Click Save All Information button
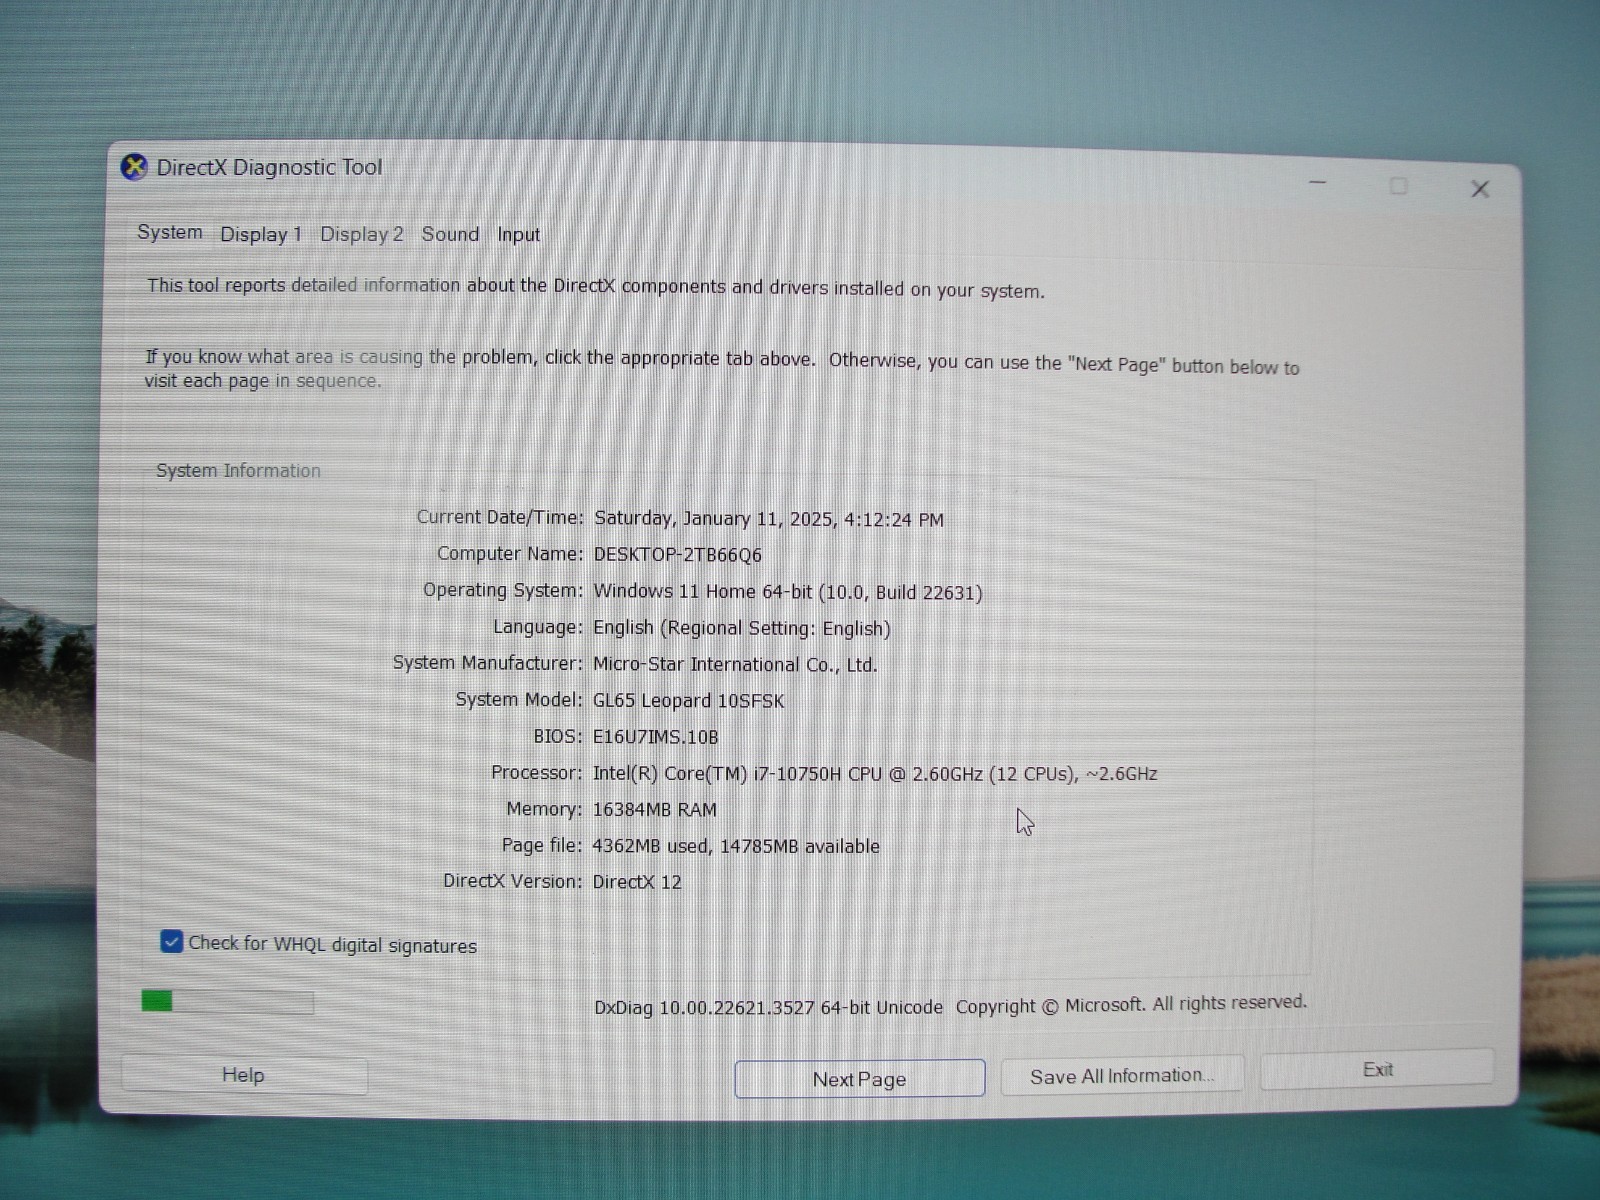Screen dimensions: 1600x1200 tap(1122, 1076)
